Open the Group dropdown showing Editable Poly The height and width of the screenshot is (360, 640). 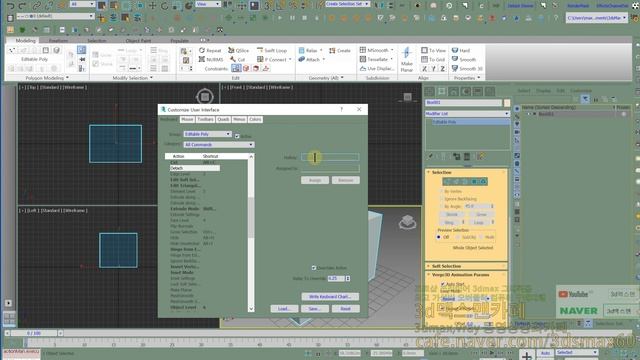tap(207, 134)
